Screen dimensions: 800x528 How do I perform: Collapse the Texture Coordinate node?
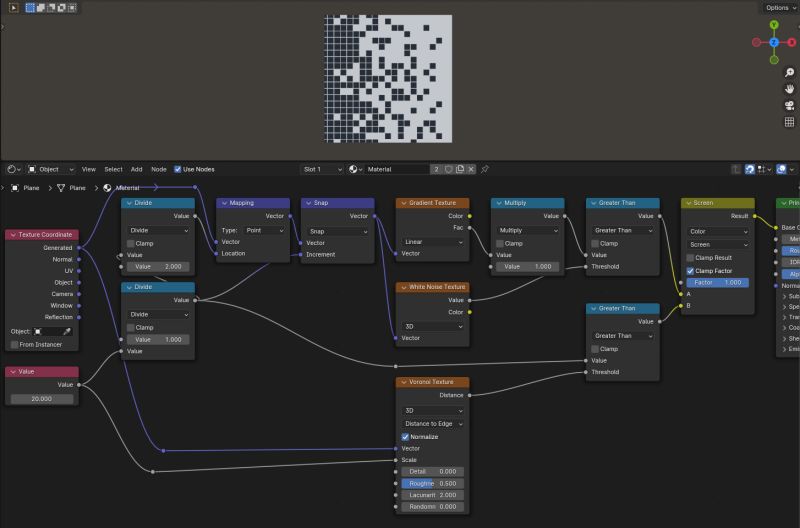click(x=13, y=235)
